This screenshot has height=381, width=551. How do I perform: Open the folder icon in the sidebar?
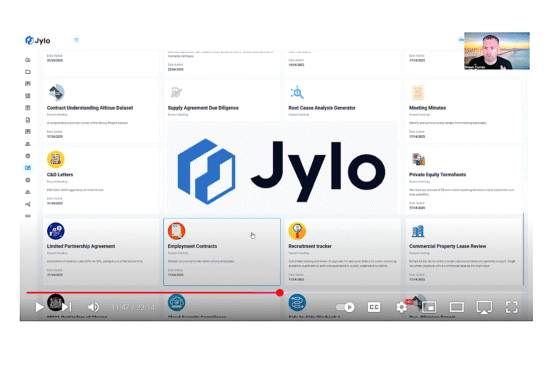pos(28,72)
